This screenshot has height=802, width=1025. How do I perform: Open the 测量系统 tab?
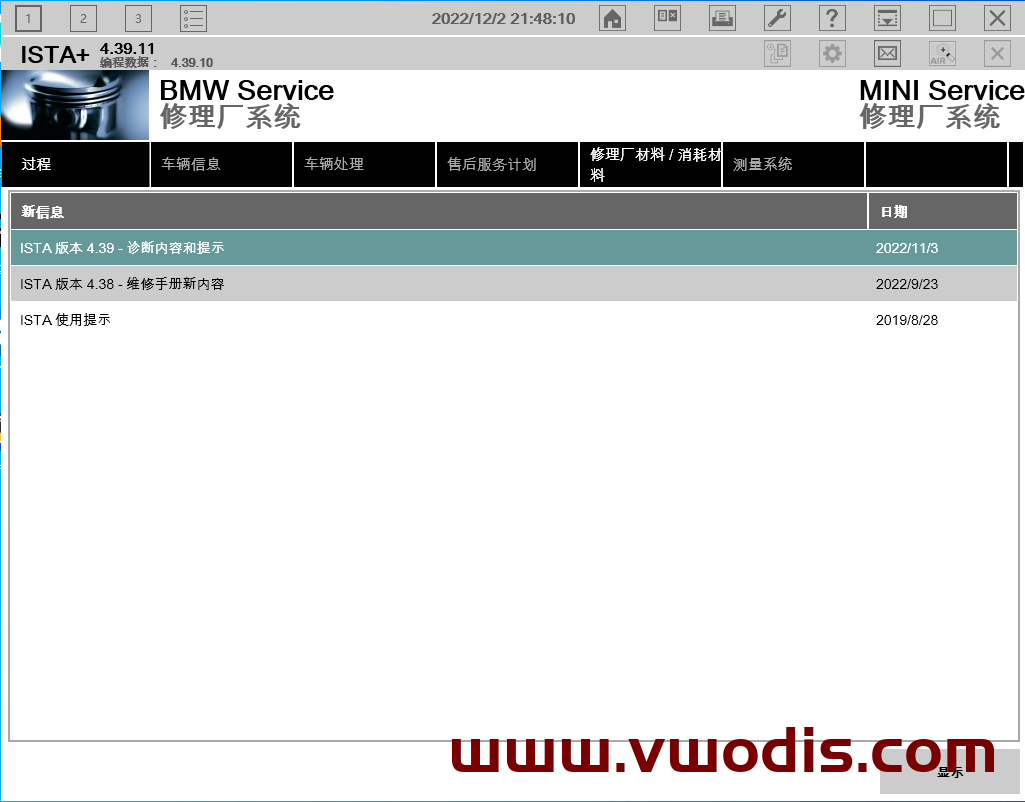[793, 163]
